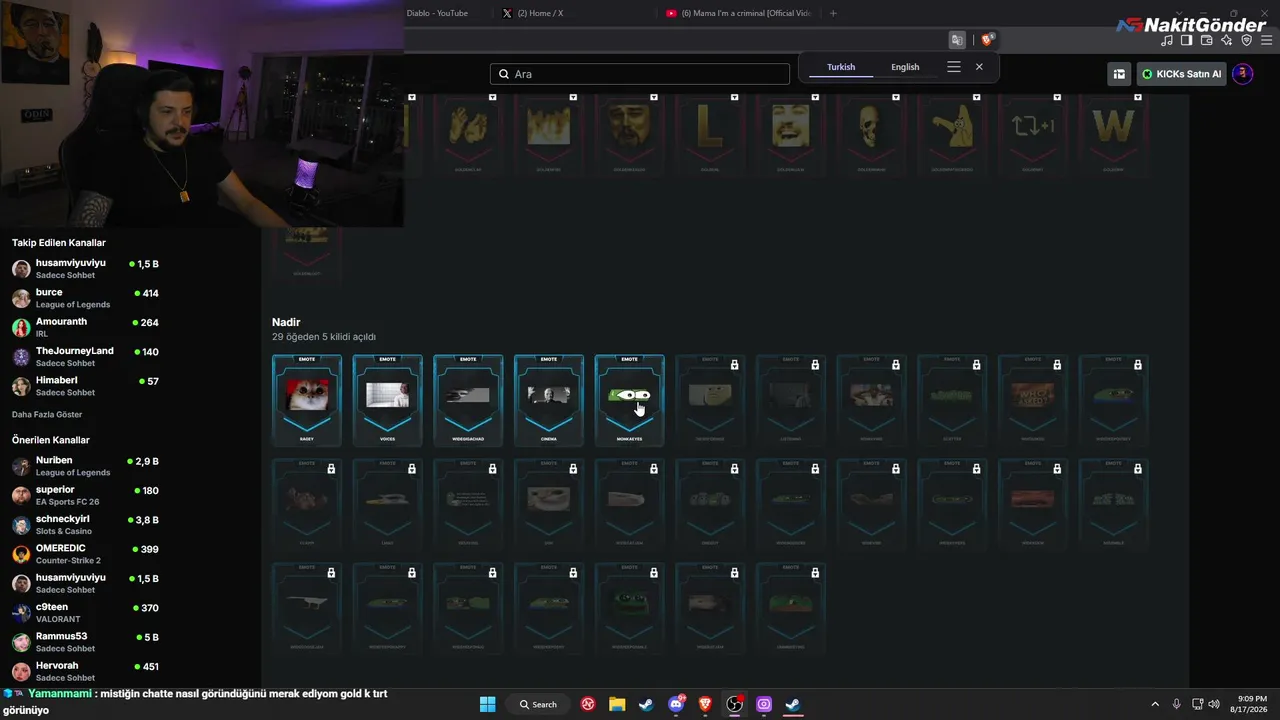Show hidden system tray icons
Screen dimensions: 1280x720
[1155, 704]
